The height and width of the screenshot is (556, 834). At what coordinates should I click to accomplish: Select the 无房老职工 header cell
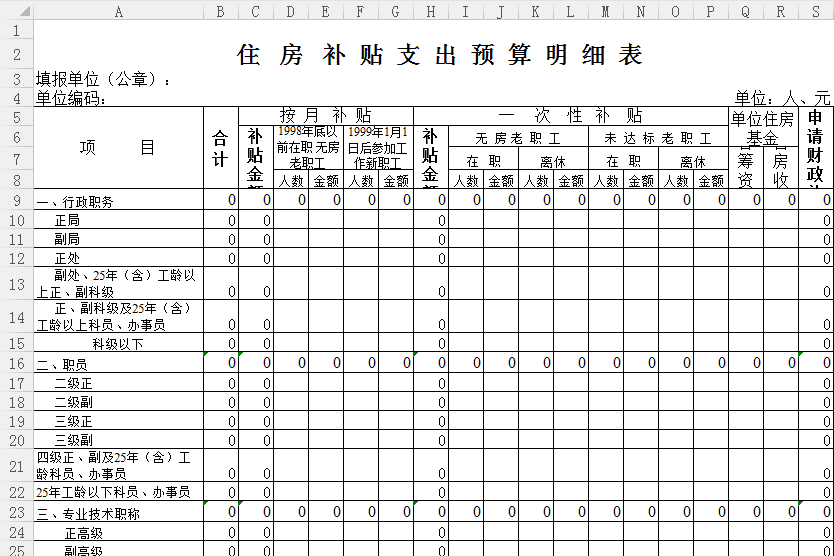[x=517, y=138]
